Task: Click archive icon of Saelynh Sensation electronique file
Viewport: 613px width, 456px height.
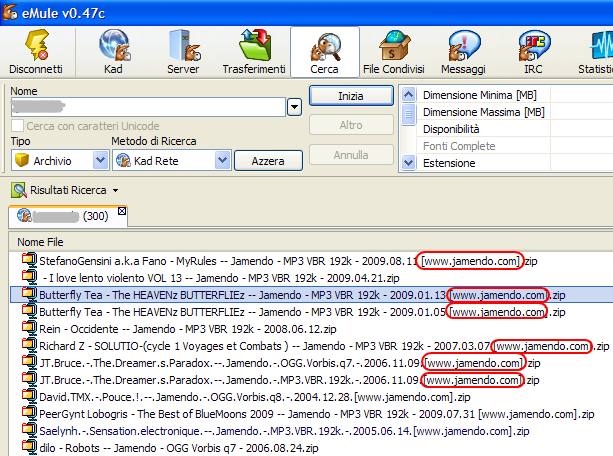Action: (29, 430)
